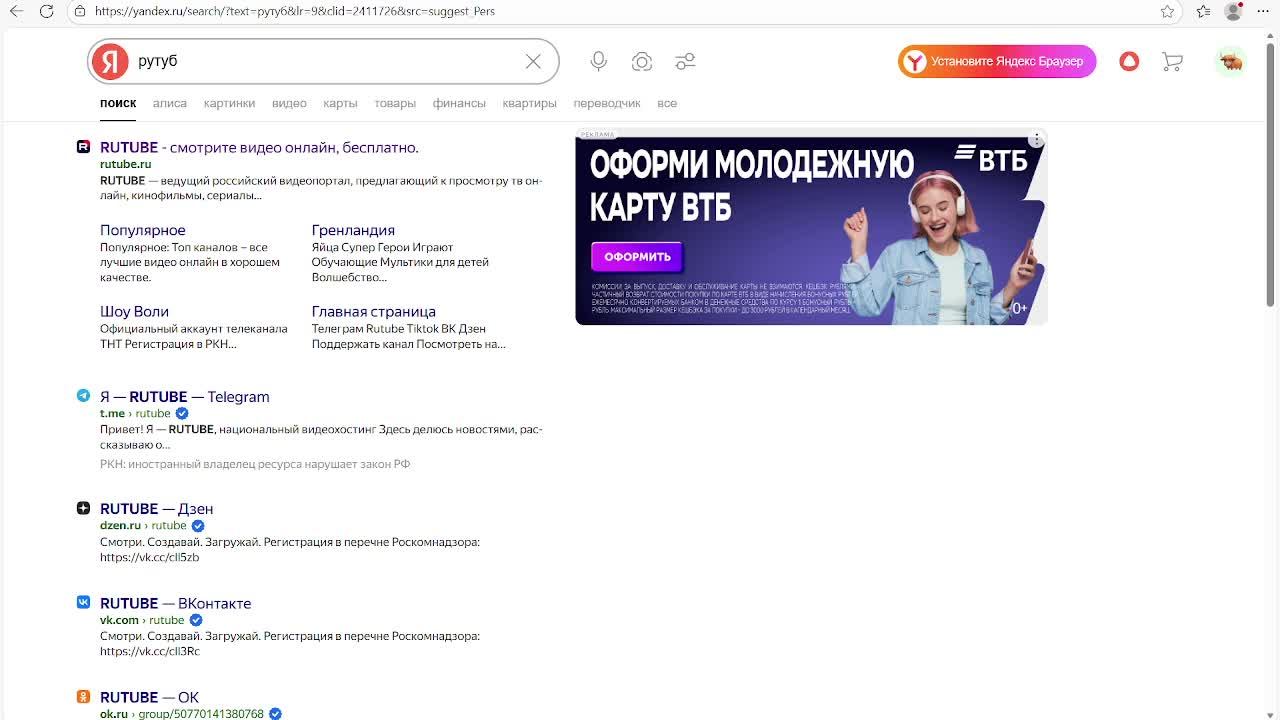Click the verified badge next to vk.com › rutube
The width and height of the screenshot is (1280, 720).
point(196,620)
